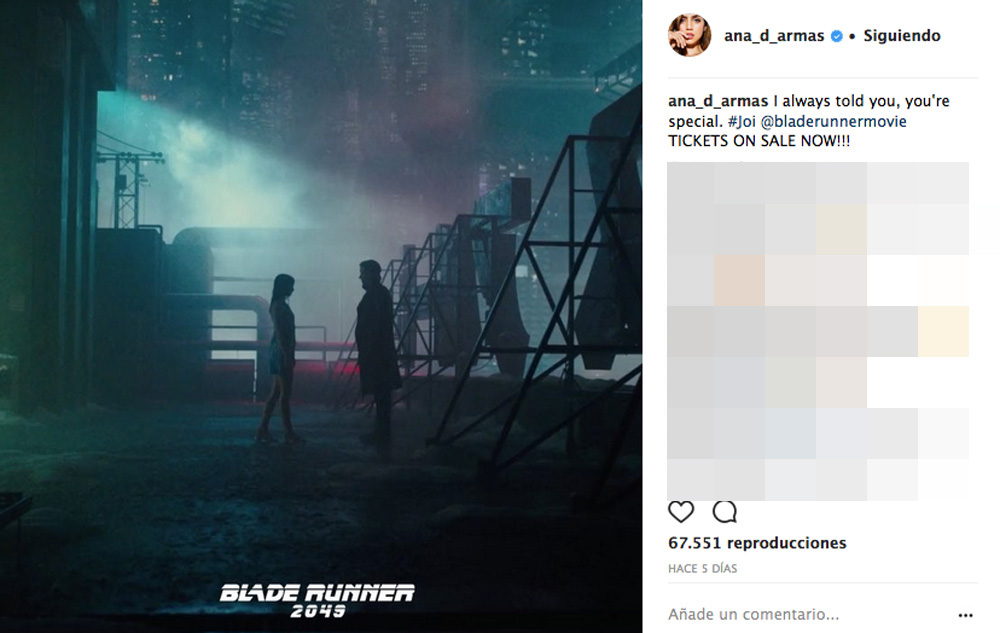
Task: Open ana_d_armas profile from header username
Action: click(774, 36)
